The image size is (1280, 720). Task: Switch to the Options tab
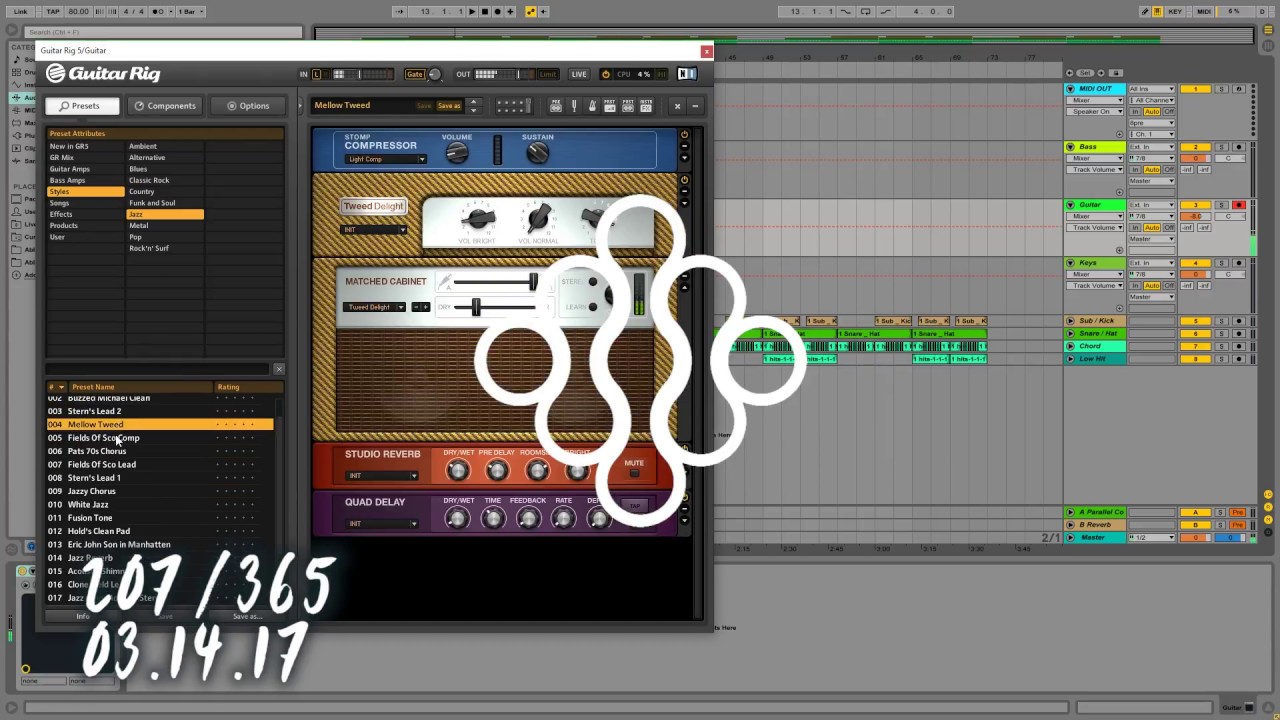[x=248, y=106]
